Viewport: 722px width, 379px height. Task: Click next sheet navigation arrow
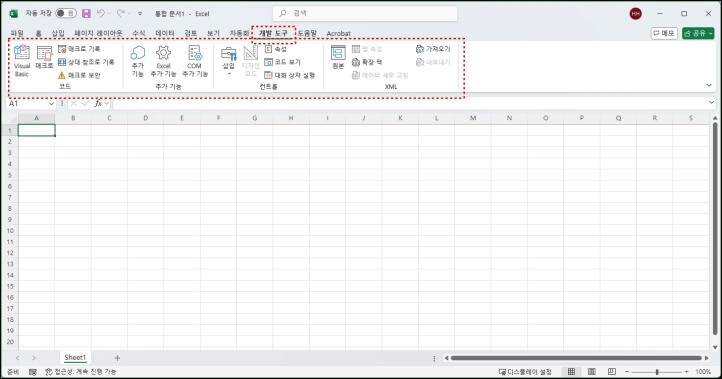[34, 358]
